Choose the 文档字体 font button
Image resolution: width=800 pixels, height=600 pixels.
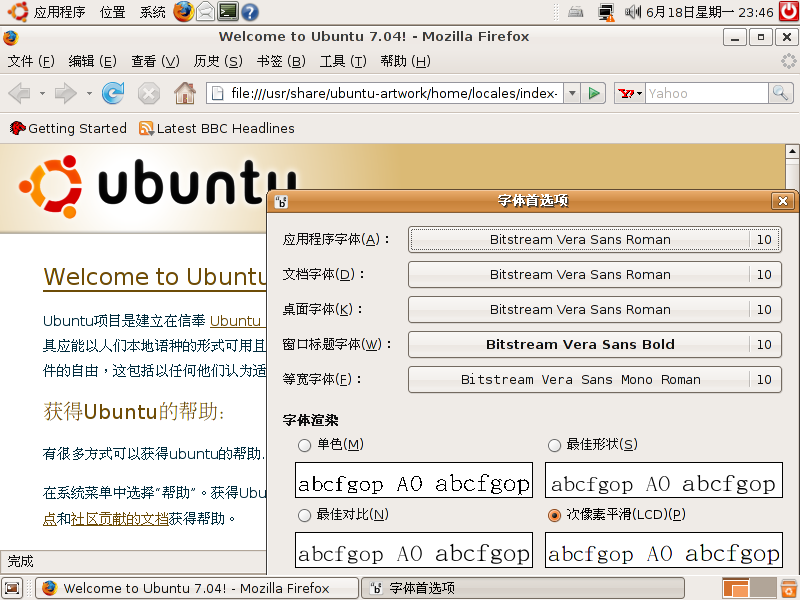coord(595,274)
